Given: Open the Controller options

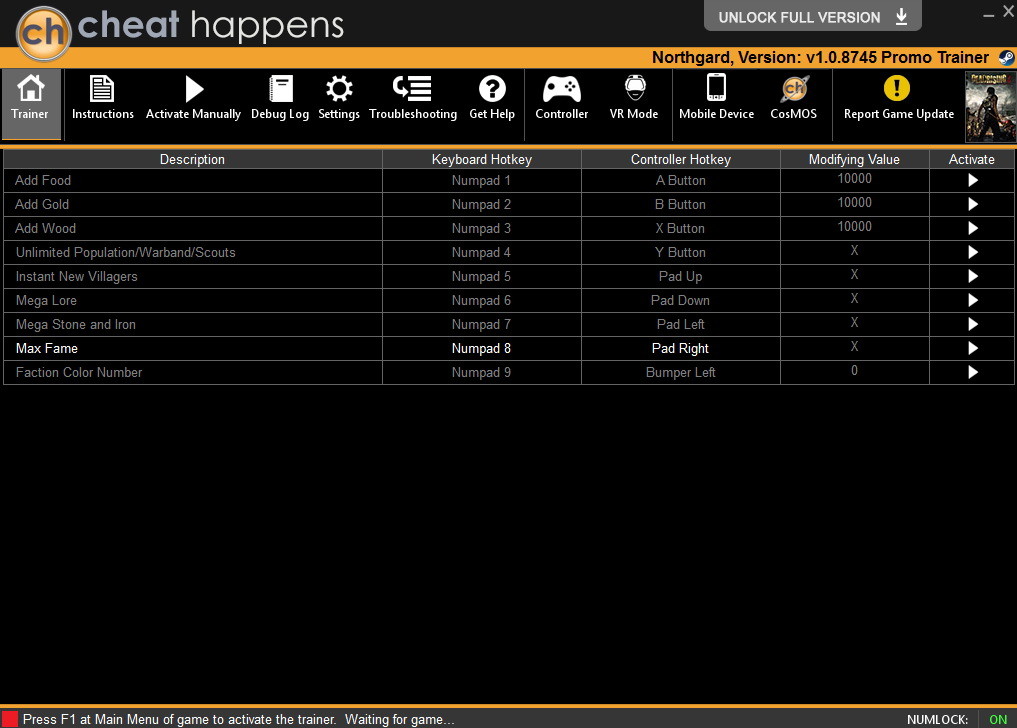Looking at the screenshot, I should [x=562, y=98].
